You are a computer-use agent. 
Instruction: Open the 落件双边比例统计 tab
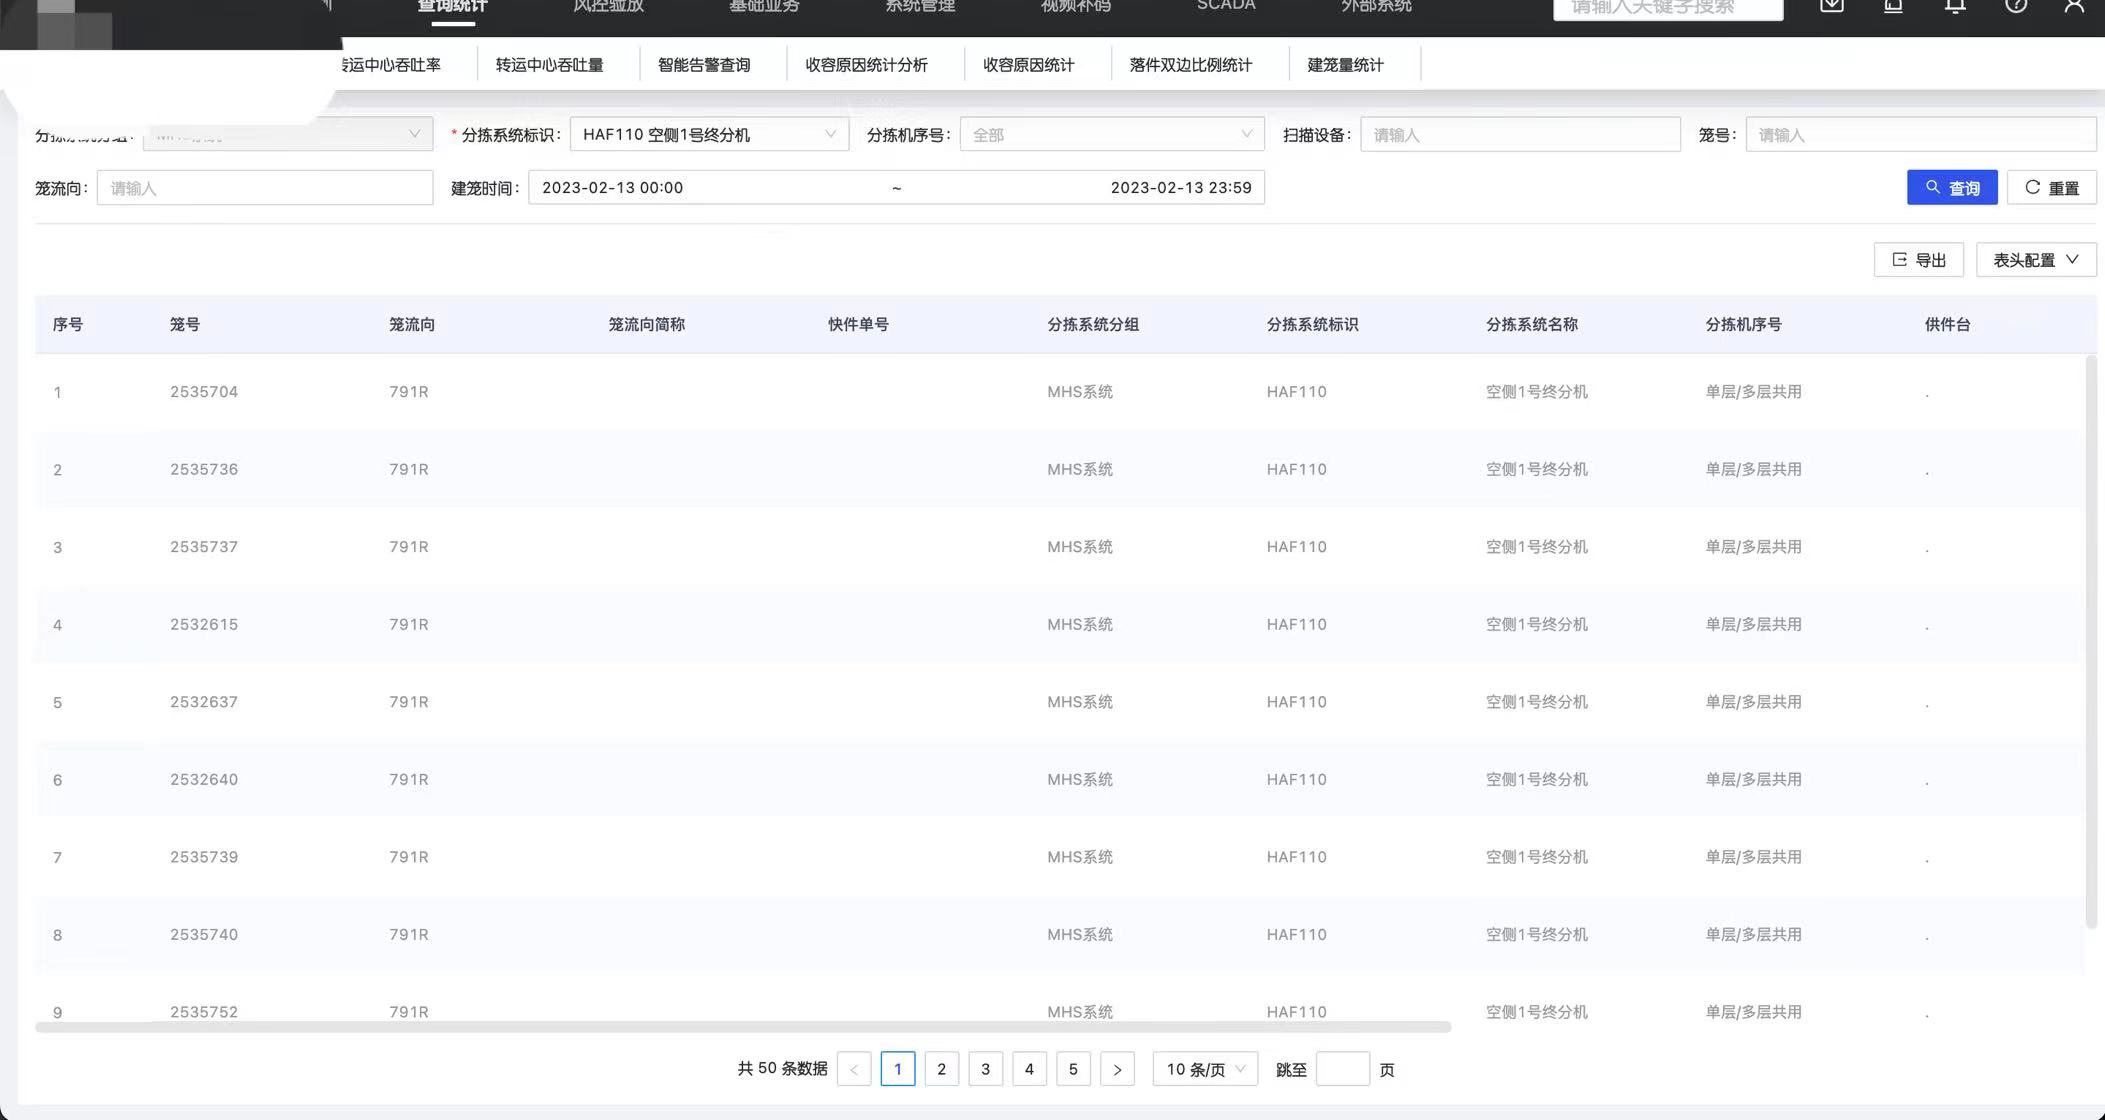(x=1191, y=65)
